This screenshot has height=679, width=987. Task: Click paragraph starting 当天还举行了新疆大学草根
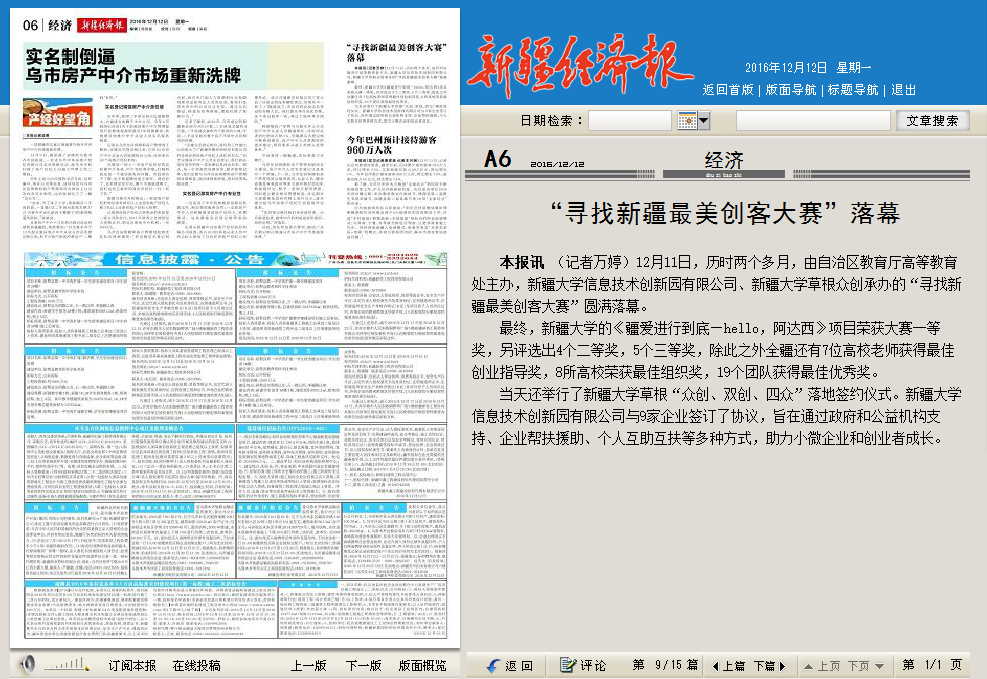point(717,416)
